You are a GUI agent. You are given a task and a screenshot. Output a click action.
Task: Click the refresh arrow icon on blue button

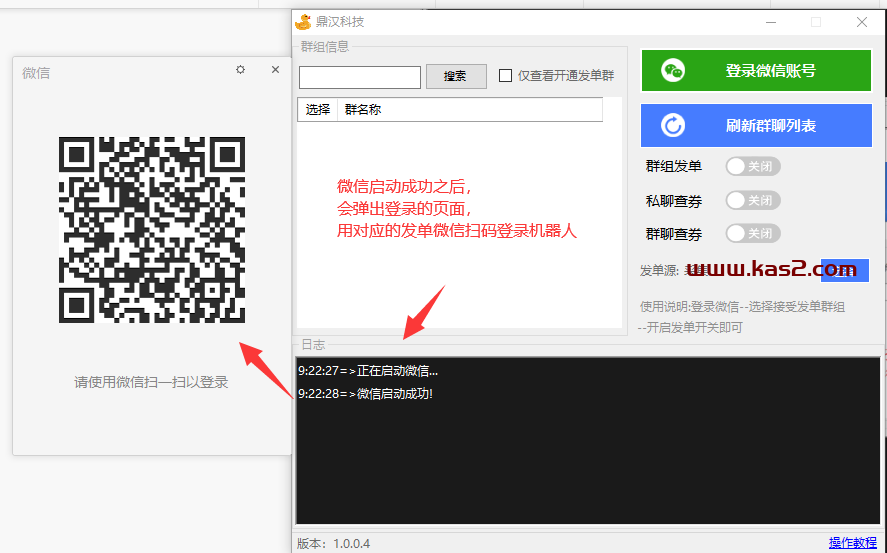673,126
